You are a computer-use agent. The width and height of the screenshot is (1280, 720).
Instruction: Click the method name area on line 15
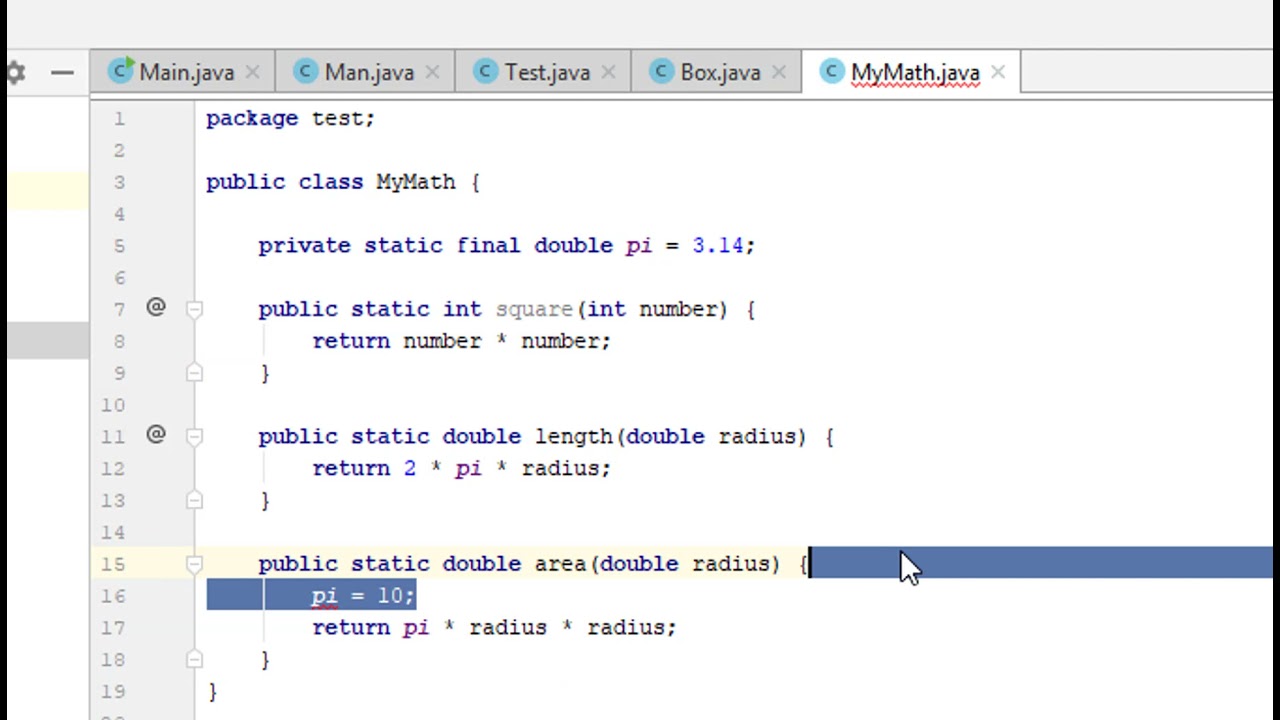pos(560,564)
